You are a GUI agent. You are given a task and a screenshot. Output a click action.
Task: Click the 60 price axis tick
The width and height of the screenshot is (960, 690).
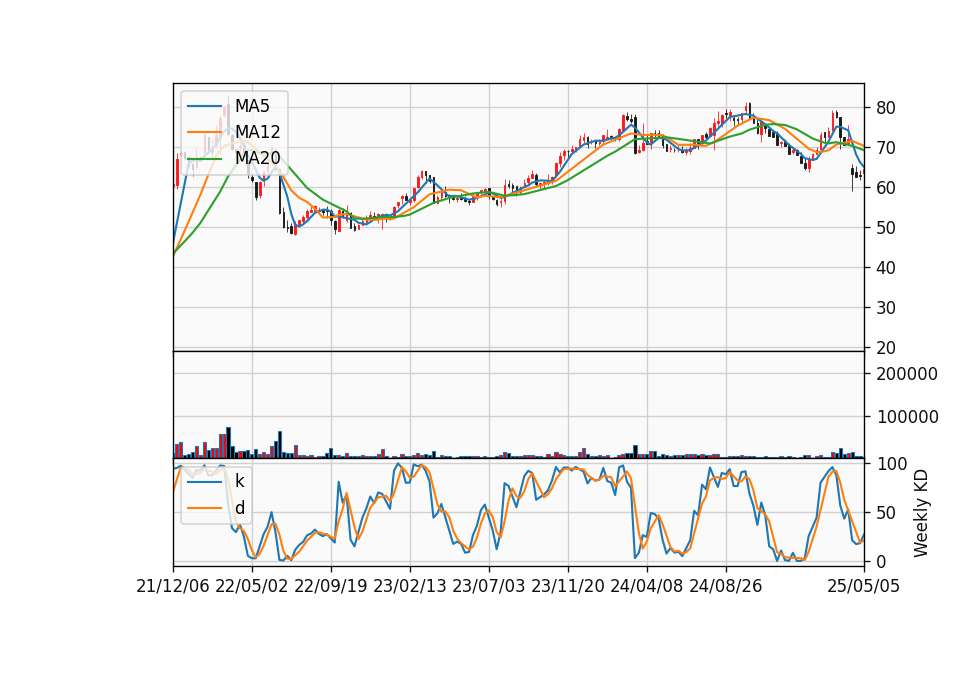pyautogui.click(x=886, y=188)
